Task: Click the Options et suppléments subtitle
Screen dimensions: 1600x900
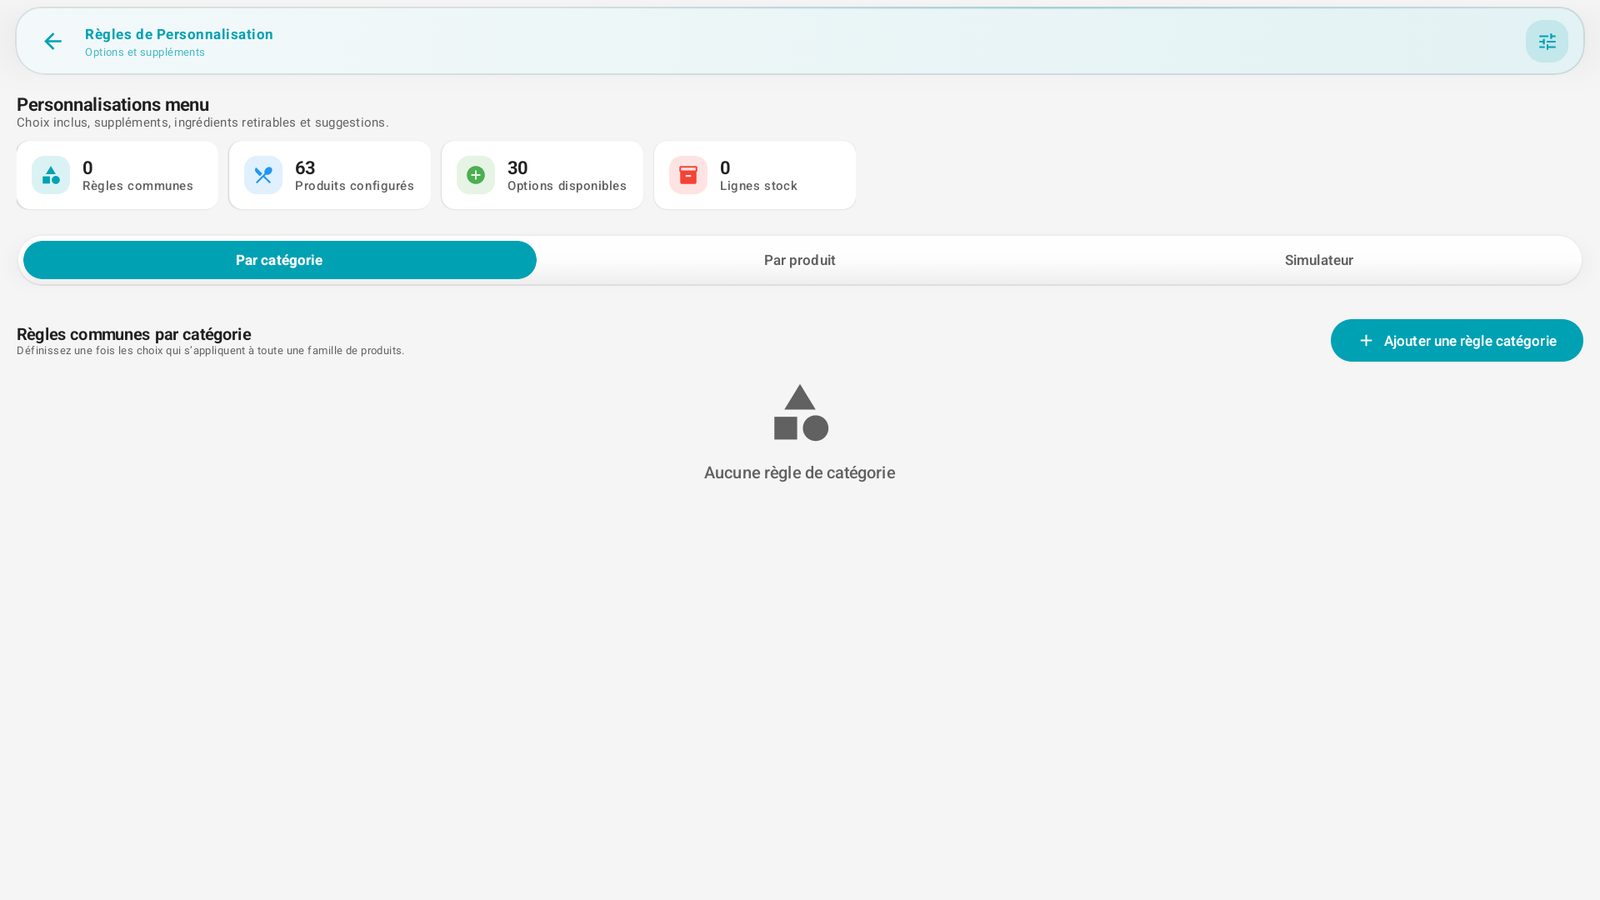Action: 145,52
